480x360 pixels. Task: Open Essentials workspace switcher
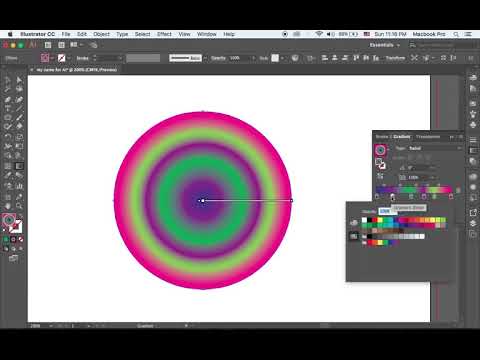[x=385, y=45]
